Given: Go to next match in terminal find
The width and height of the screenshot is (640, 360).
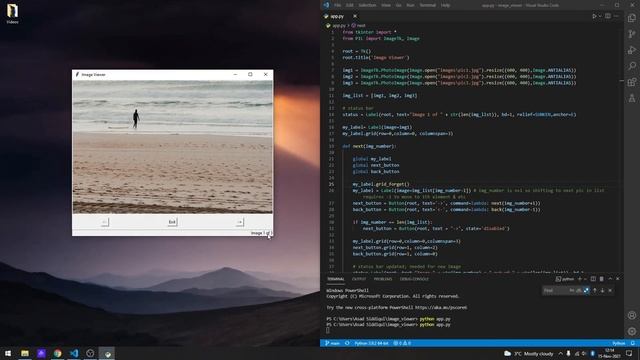Looking at the screenshot, I should point(602,290).
